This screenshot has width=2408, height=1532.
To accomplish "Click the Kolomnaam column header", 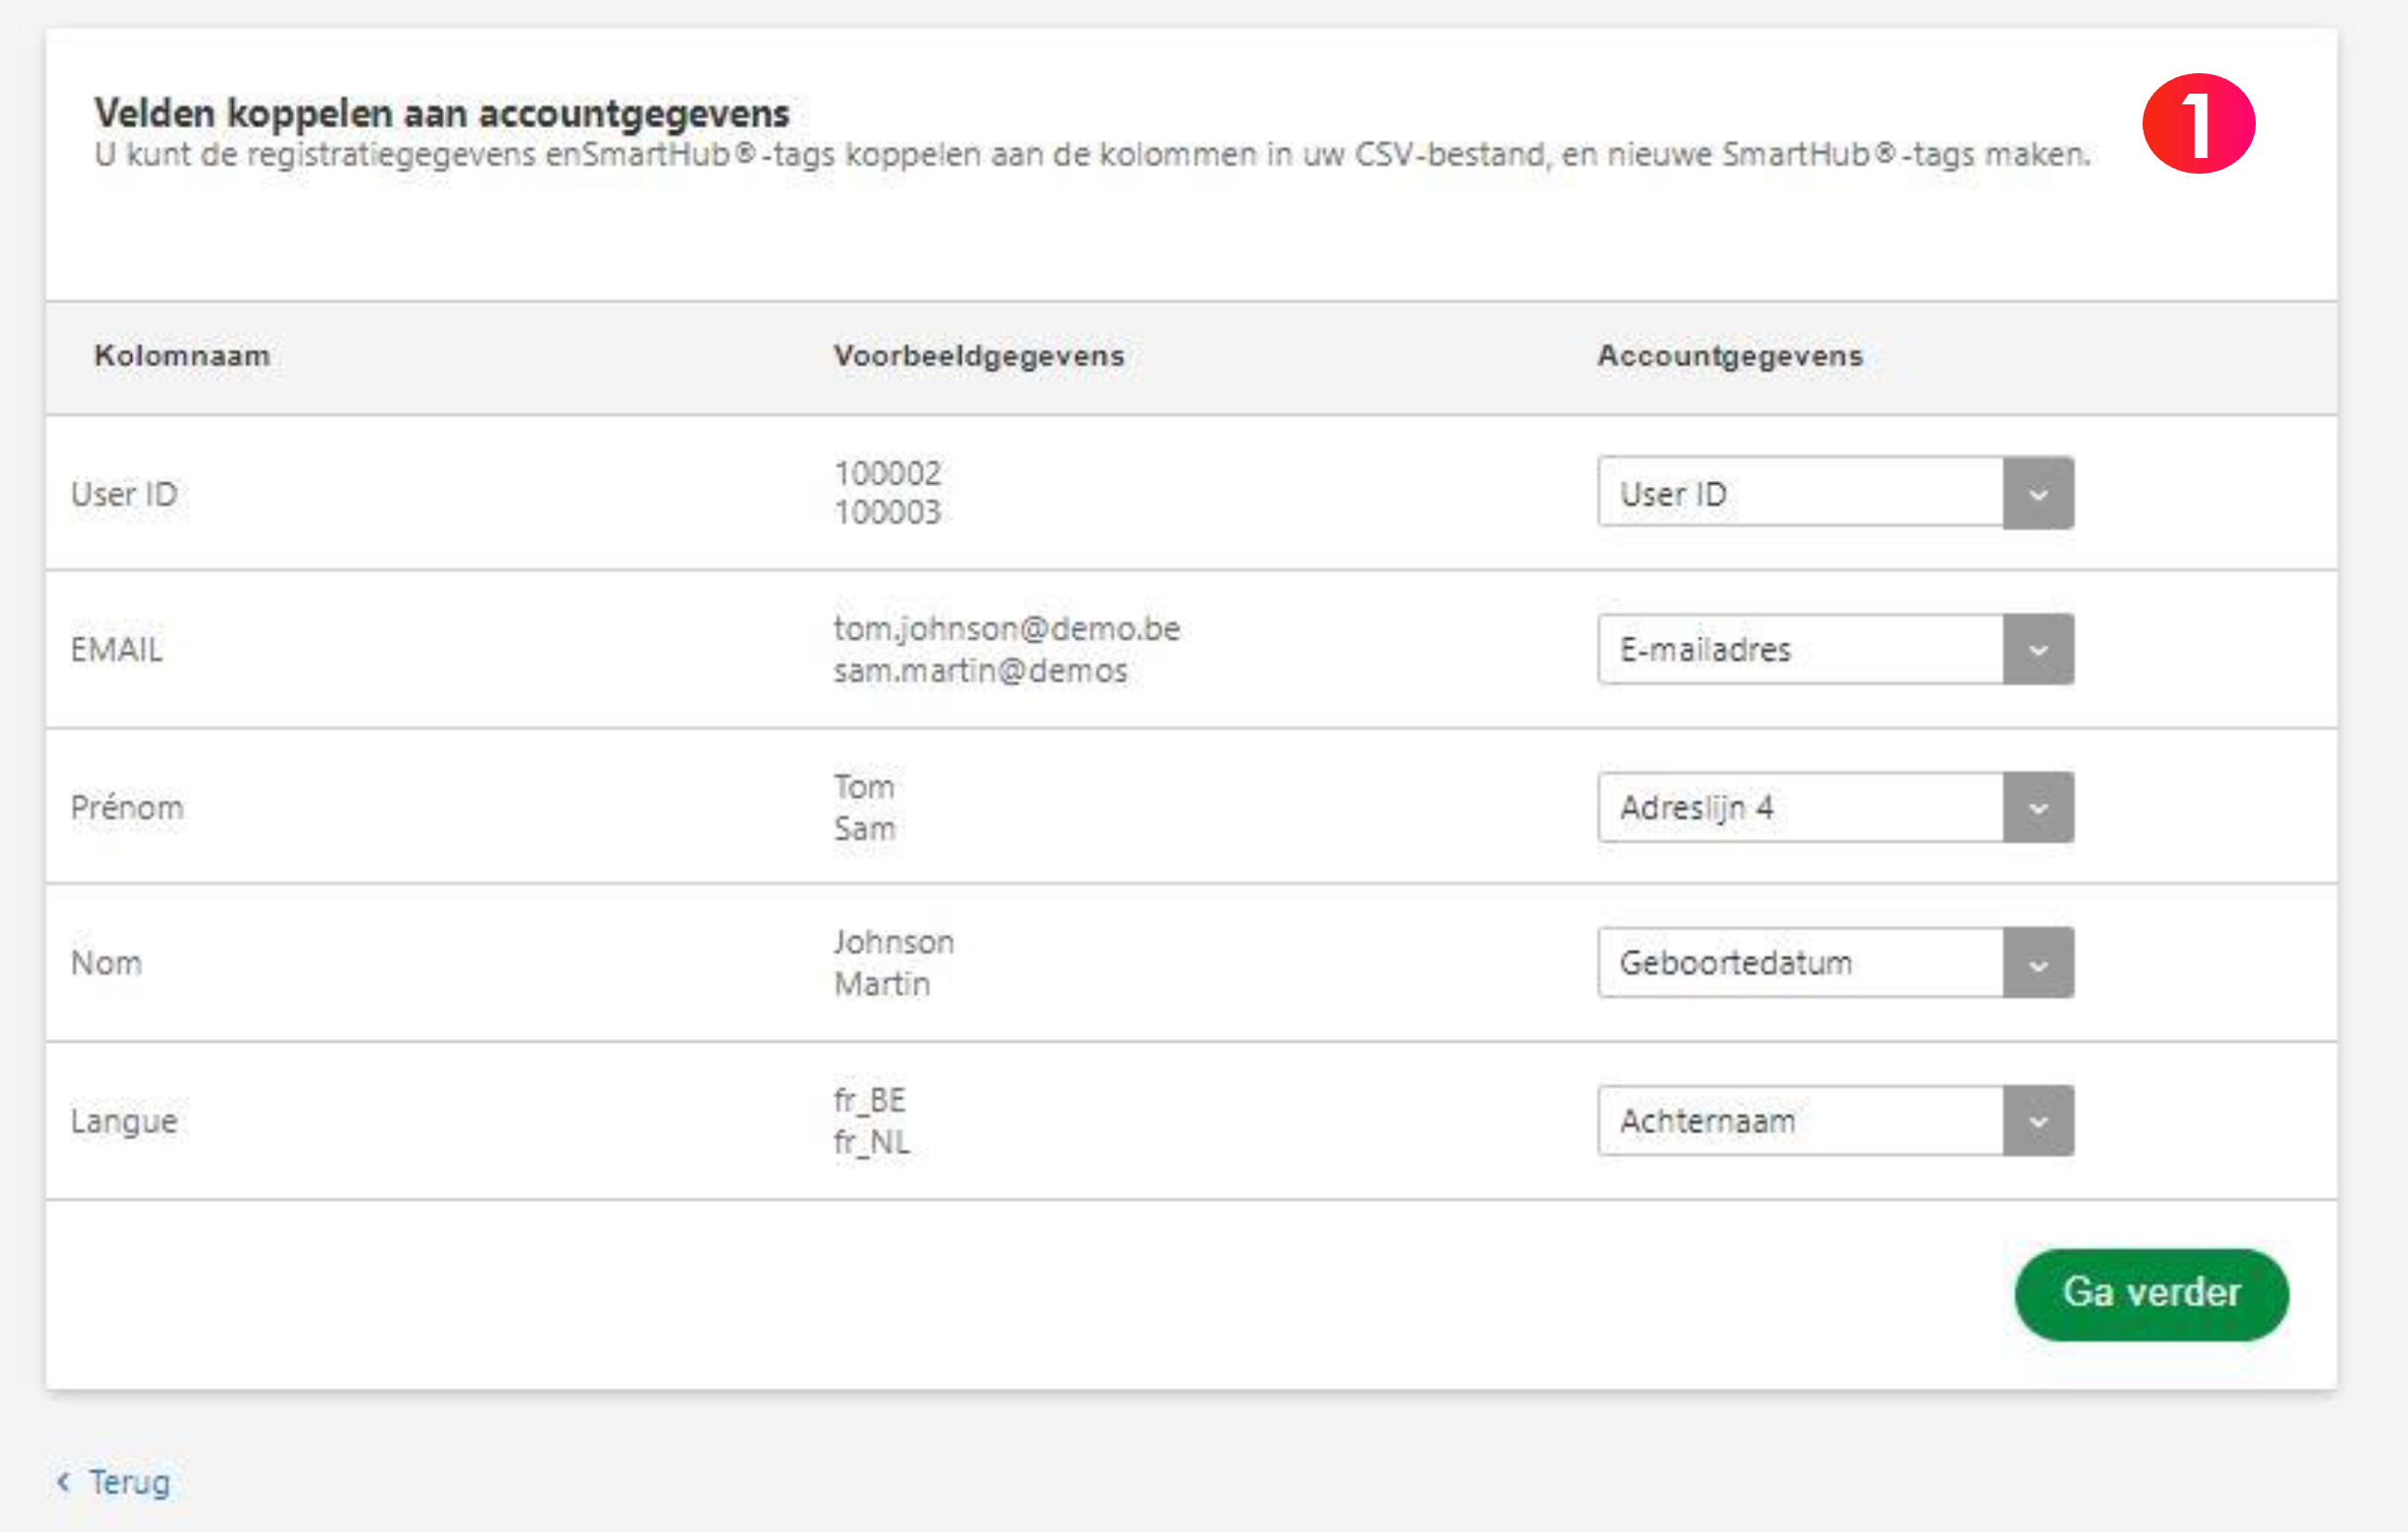I will pos(182,356).
